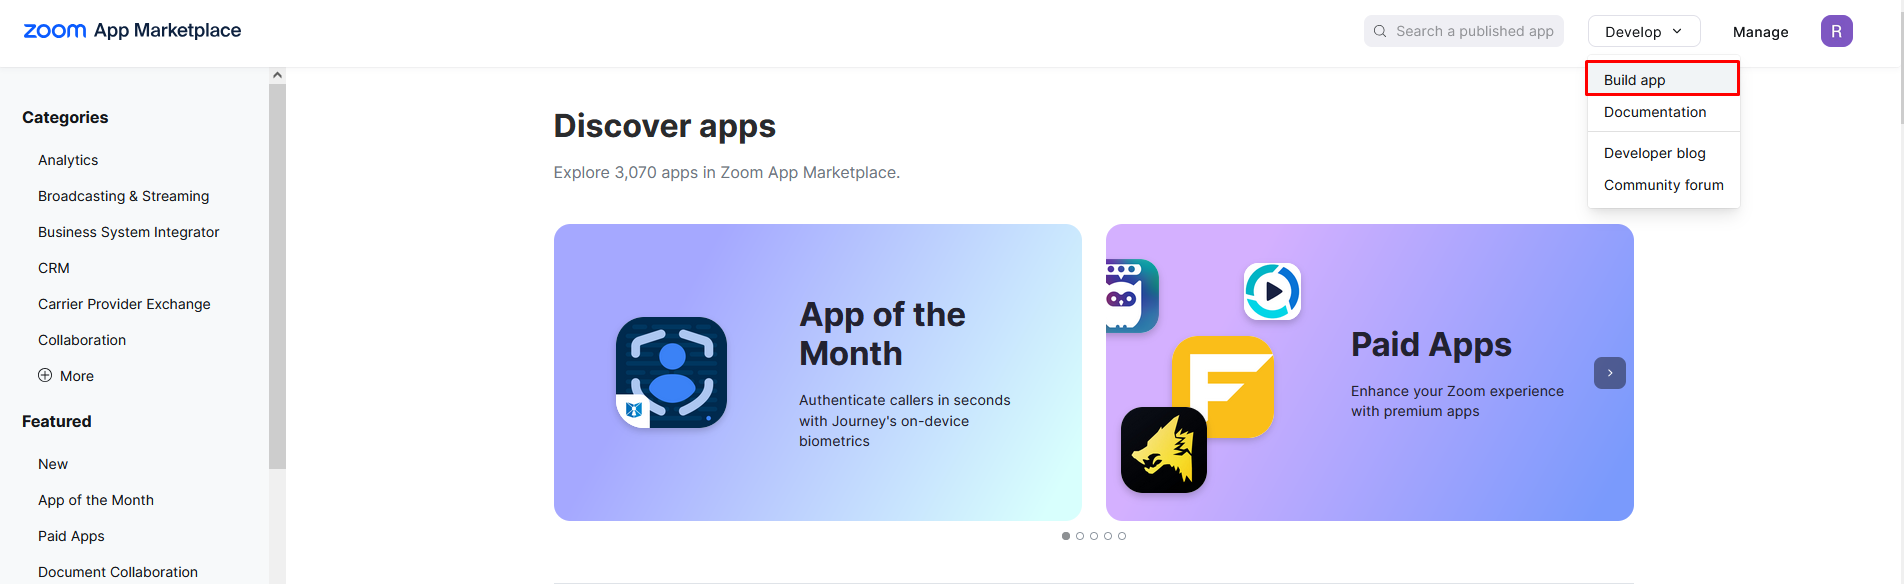Expand More categories in sidebar

[x=66, y=376]
